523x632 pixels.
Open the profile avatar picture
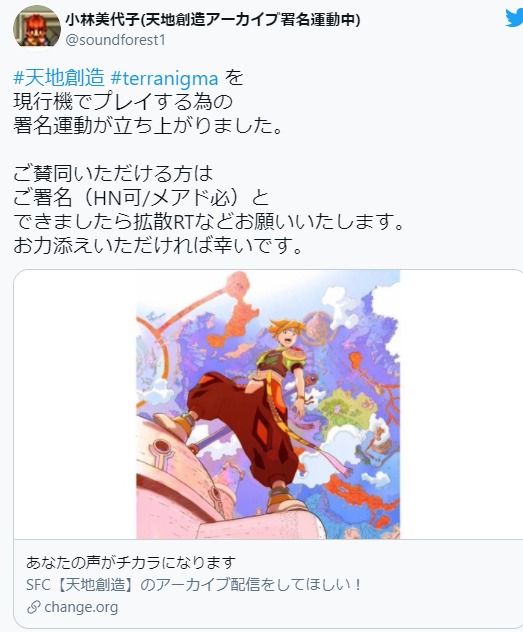[x=37, y=28]
